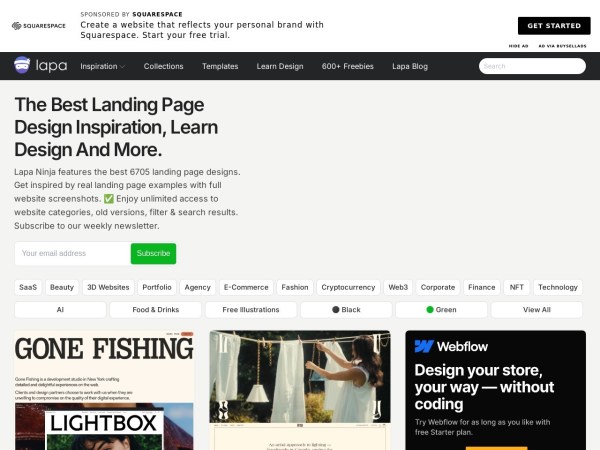
Task: Go to the Templates page
Action: [x=220, y=66]
